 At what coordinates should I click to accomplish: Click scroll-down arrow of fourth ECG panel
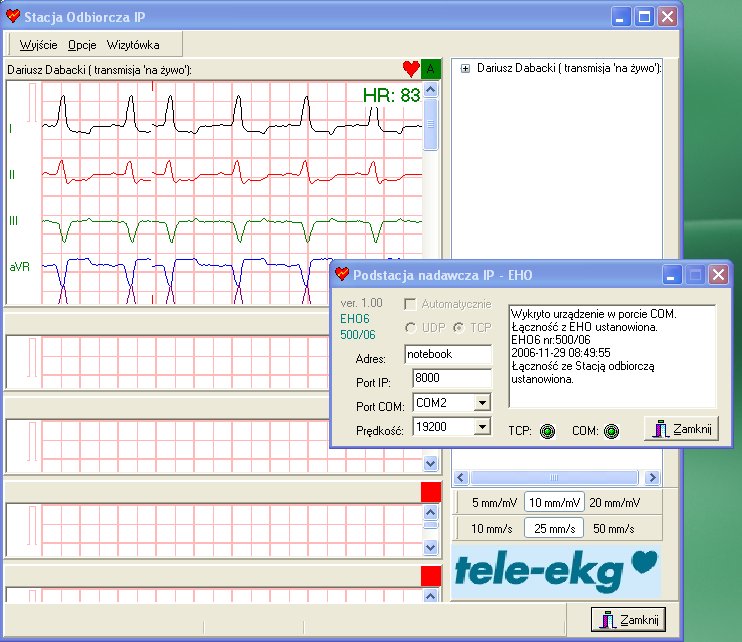tap(430, 547)
